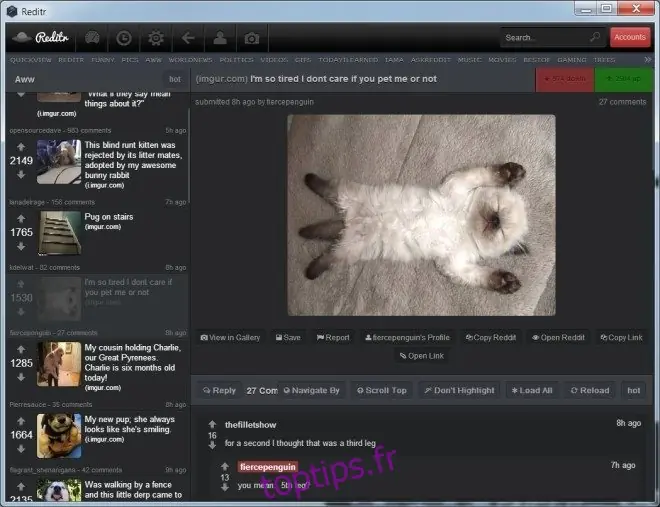This screenshot has height=507, width=660.
Task: Open the hot sort dropdown beside Aww
Action: coord(175,79)
